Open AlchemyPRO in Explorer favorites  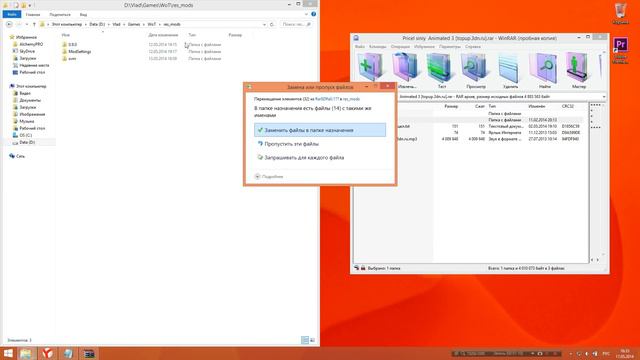[31, 44]
